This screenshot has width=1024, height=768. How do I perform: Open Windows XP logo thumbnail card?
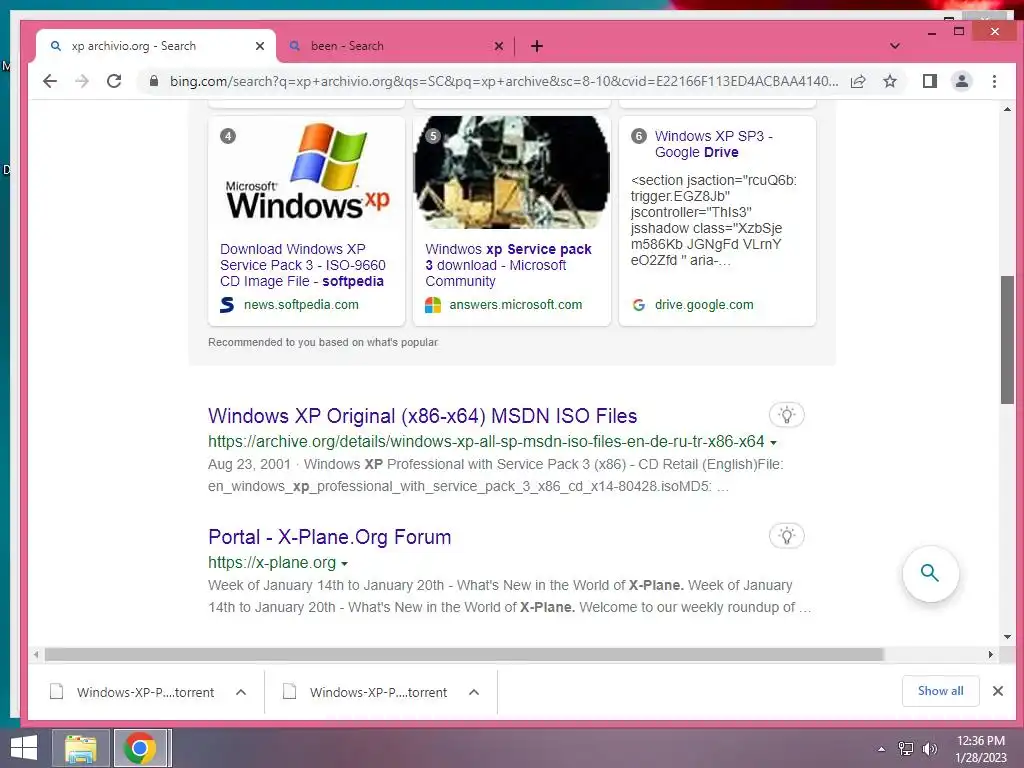click(x=306, y=172)
